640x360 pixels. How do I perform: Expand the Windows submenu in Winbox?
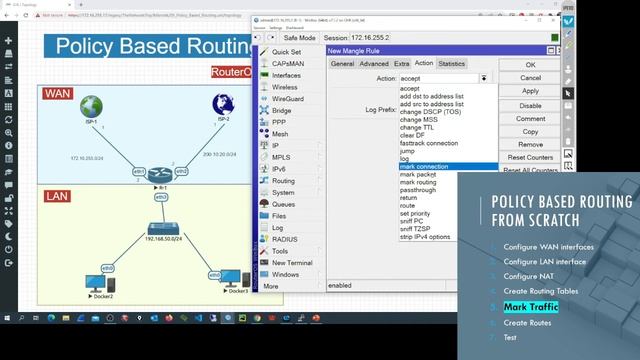click(292, 275)
